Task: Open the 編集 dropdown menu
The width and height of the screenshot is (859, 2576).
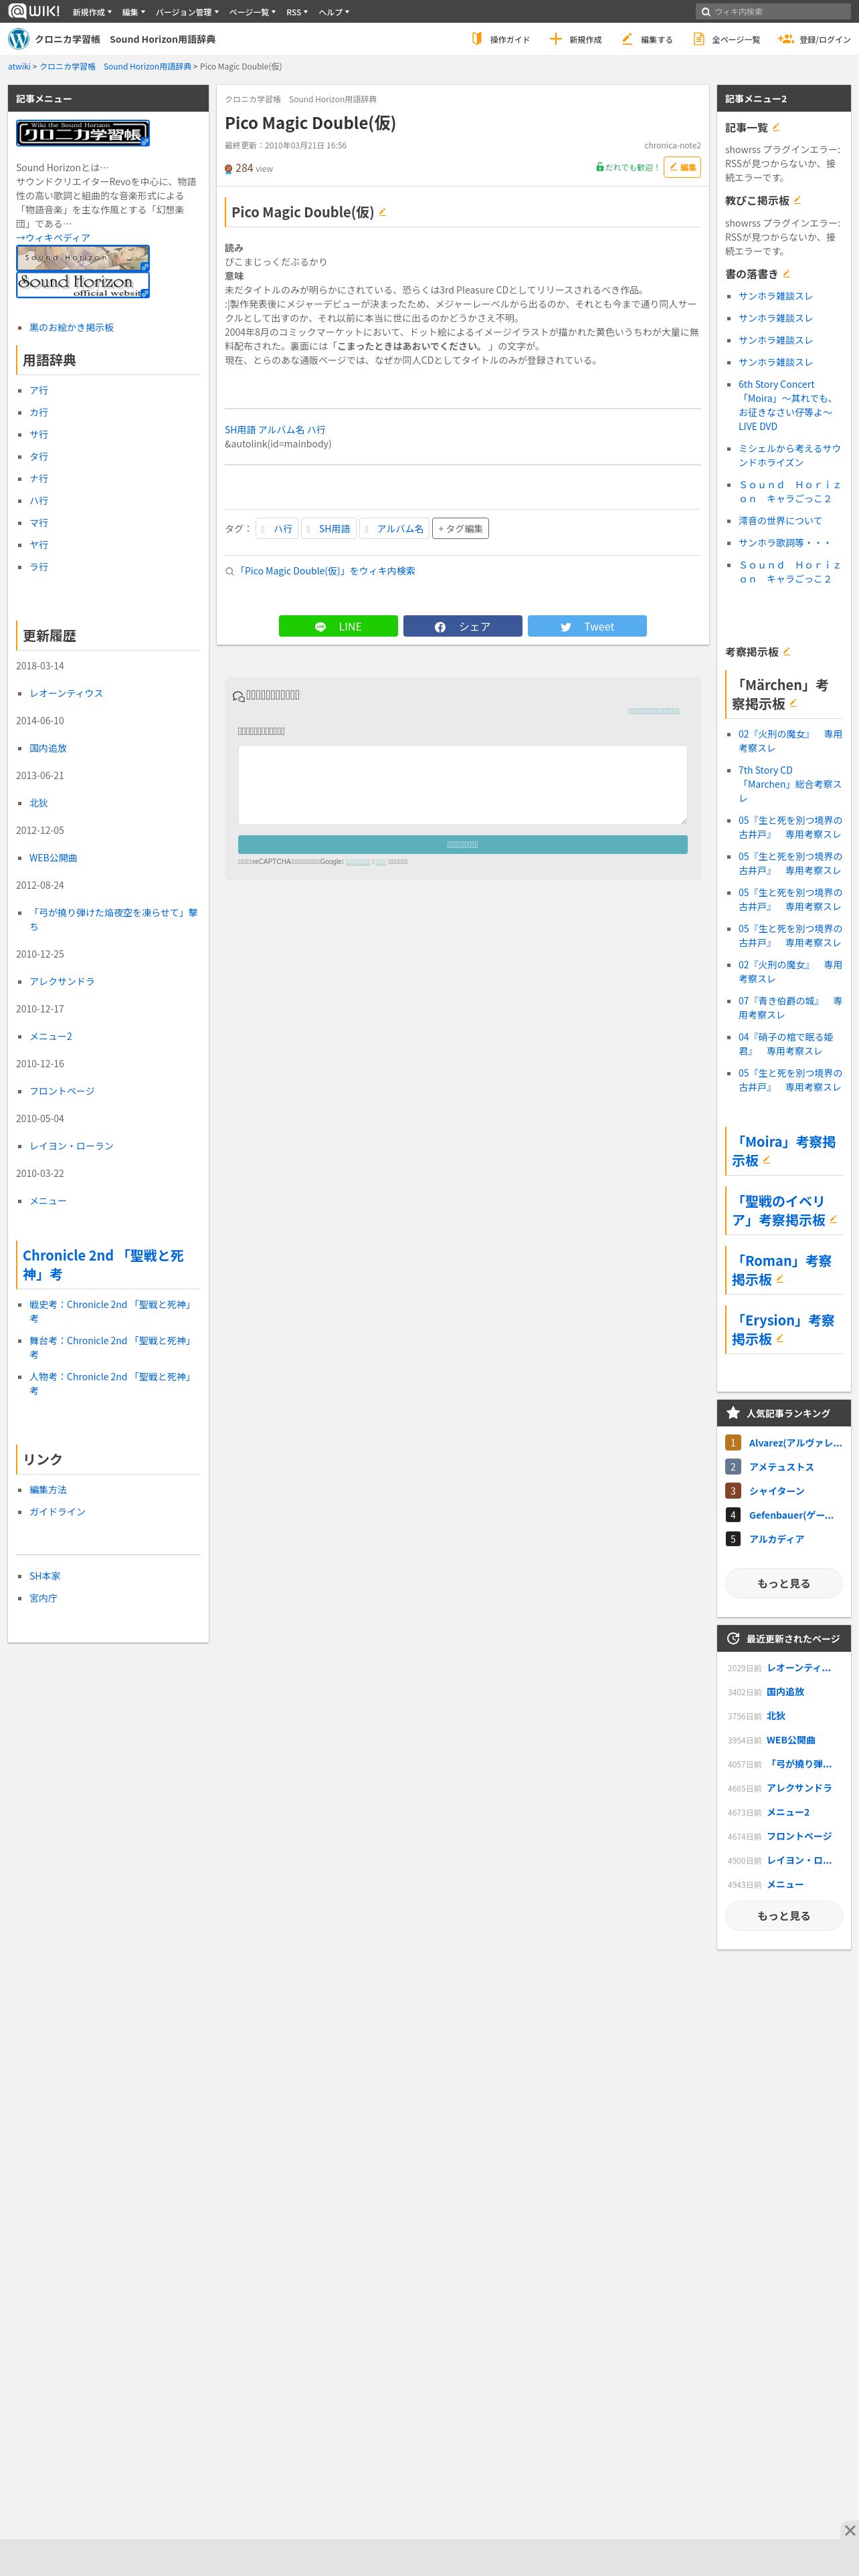Action: (133, 12)
